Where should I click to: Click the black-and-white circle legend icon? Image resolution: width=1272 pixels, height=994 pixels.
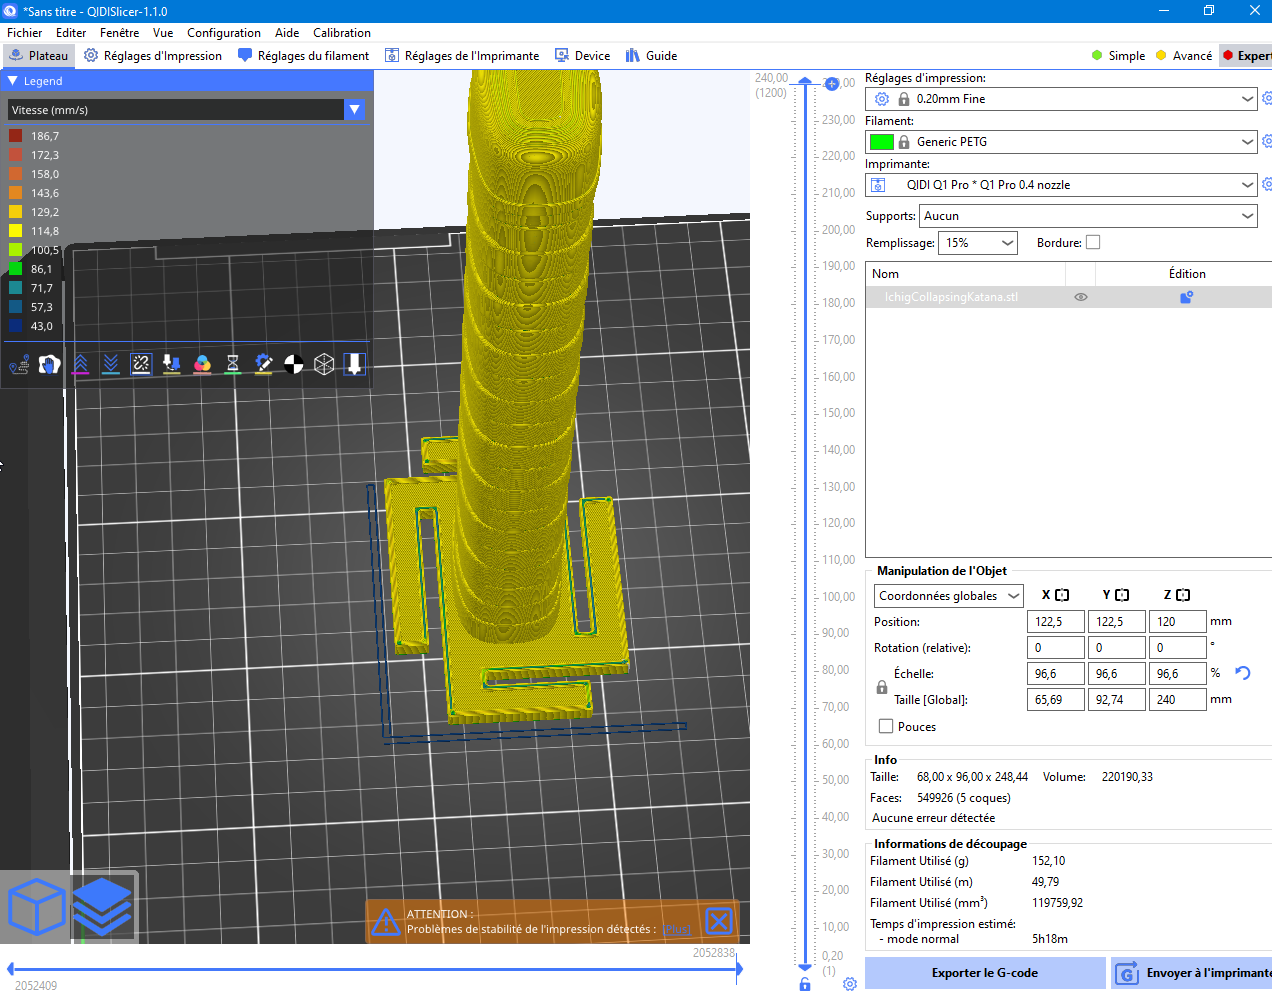pyautogui.click(x=293, y=364)
